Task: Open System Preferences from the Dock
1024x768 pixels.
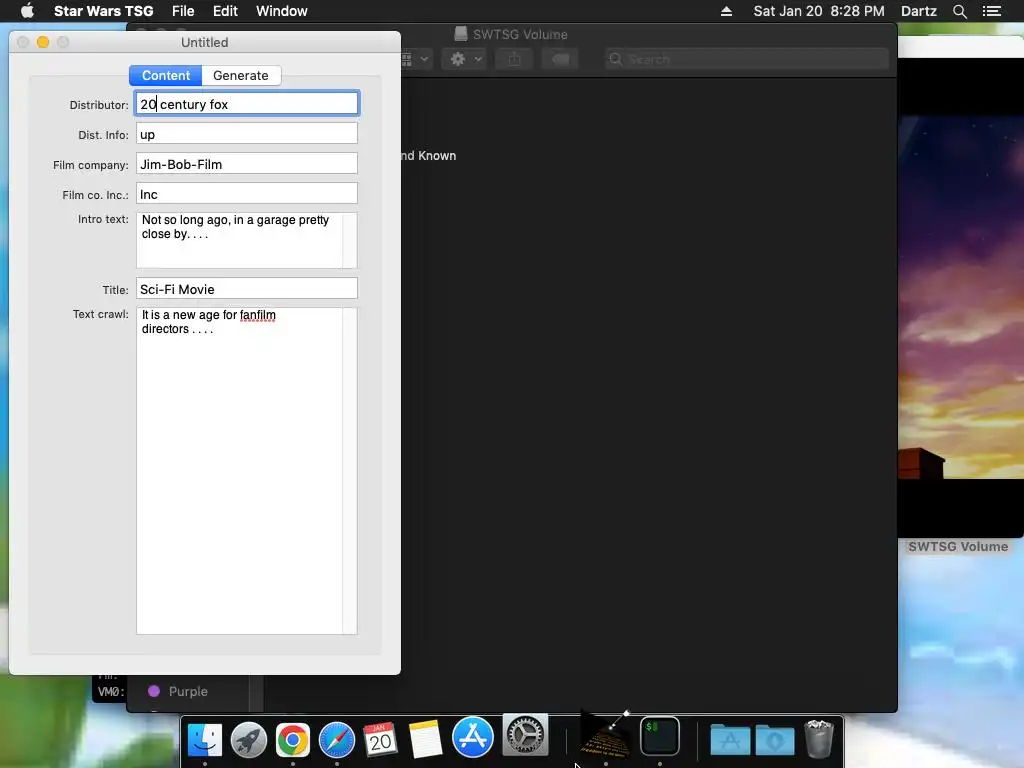Action: coord(525,735)
